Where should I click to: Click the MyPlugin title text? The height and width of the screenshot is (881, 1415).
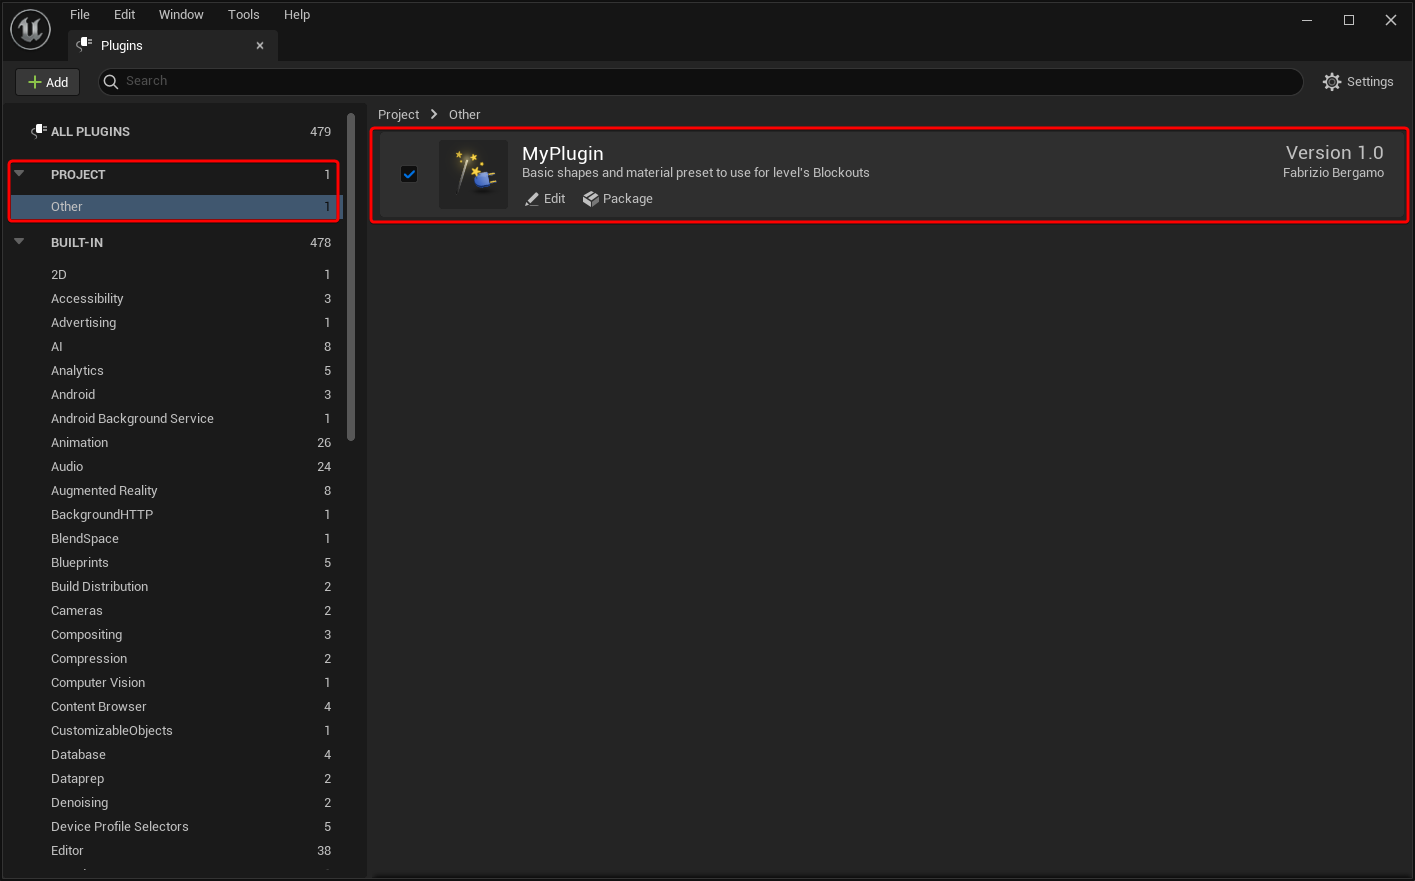(563, 154)
